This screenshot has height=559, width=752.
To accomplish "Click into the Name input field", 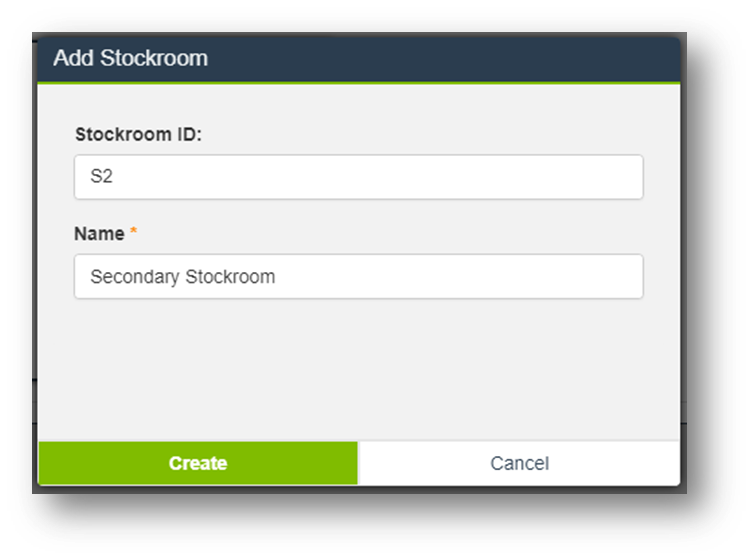I will [x=358, y=277].
